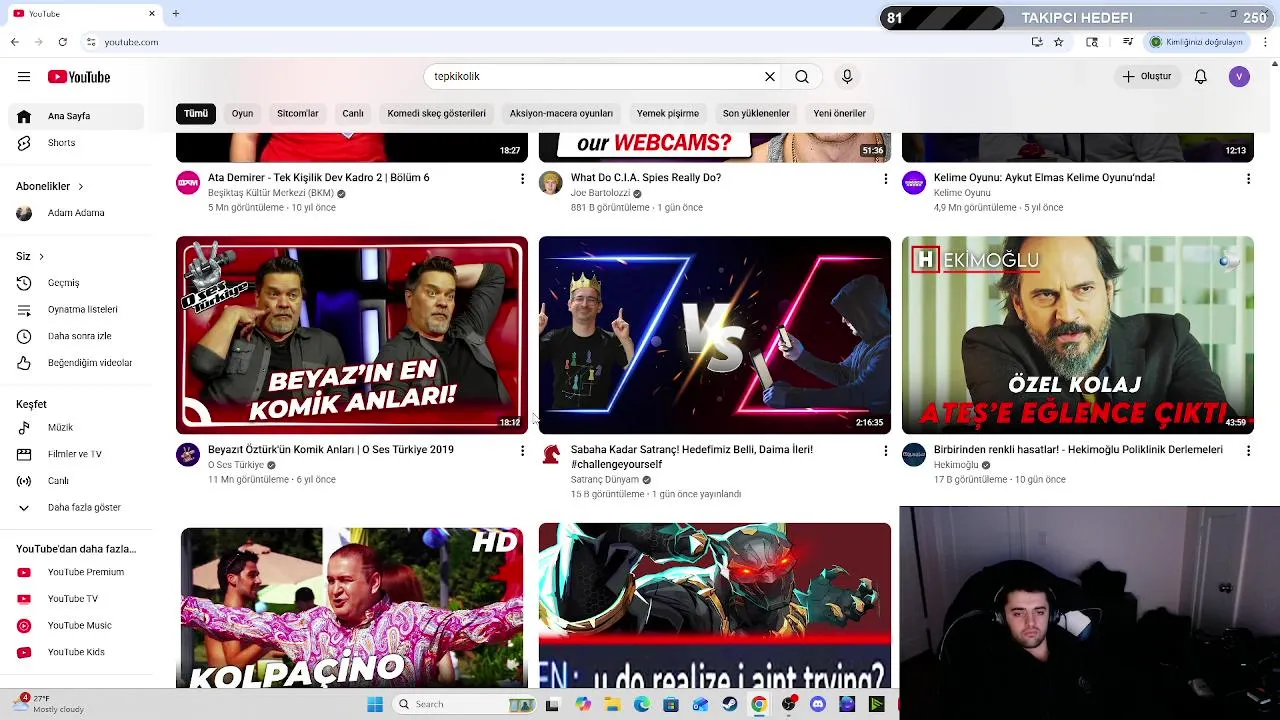Screen dimensions: 1280x720
Task: Open the Joe Bartolozzi channel avatar
Action: 551,182
